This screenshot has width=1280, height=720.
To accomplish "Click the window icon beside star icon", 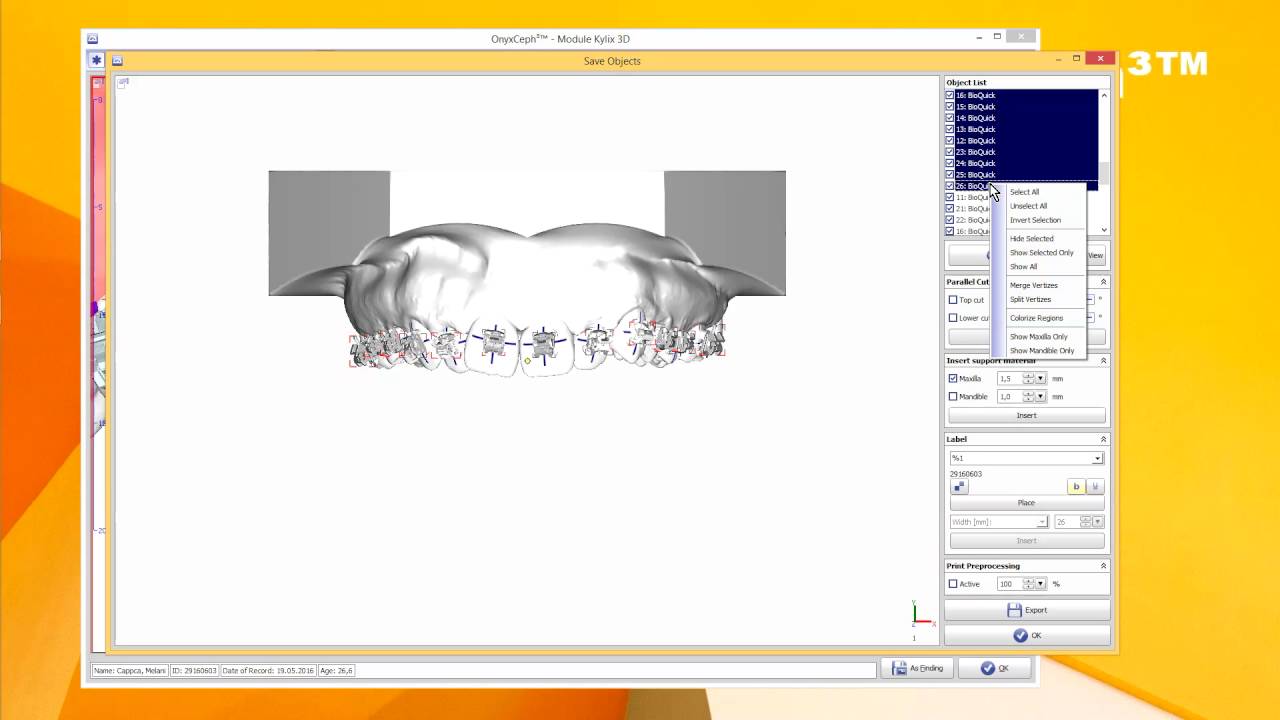I will point(117,61).
